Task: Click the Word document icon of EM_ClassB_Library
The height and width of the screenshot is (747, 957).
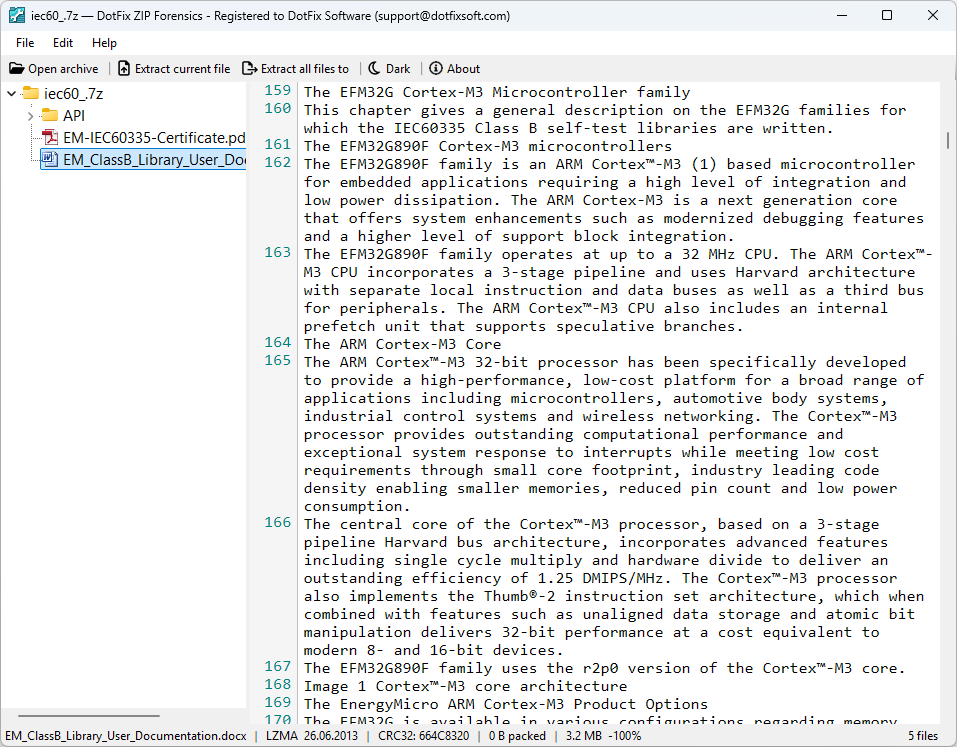Action: point(50,159)
